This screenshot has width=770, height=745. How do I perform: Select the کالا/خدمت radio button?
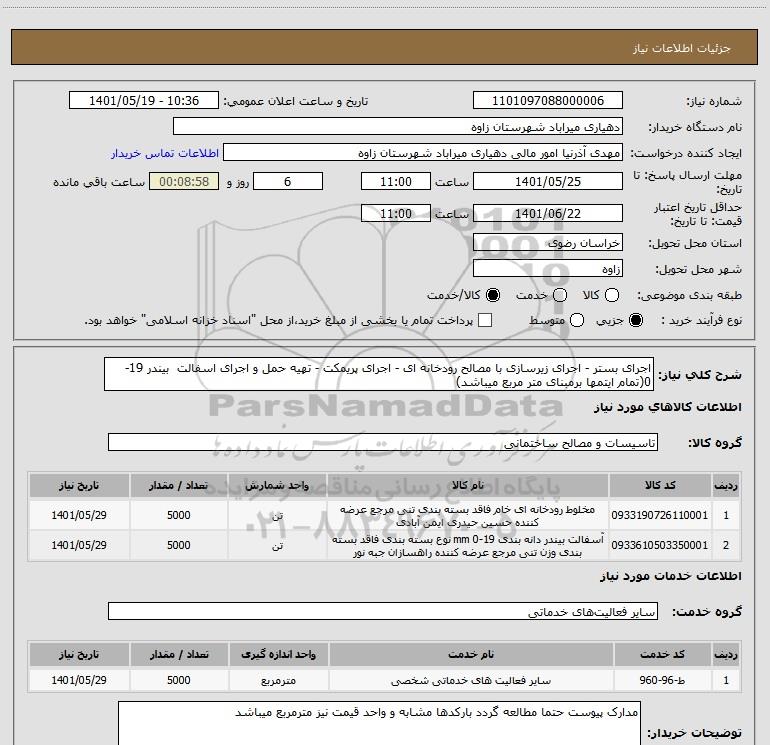tap(493, 295)
